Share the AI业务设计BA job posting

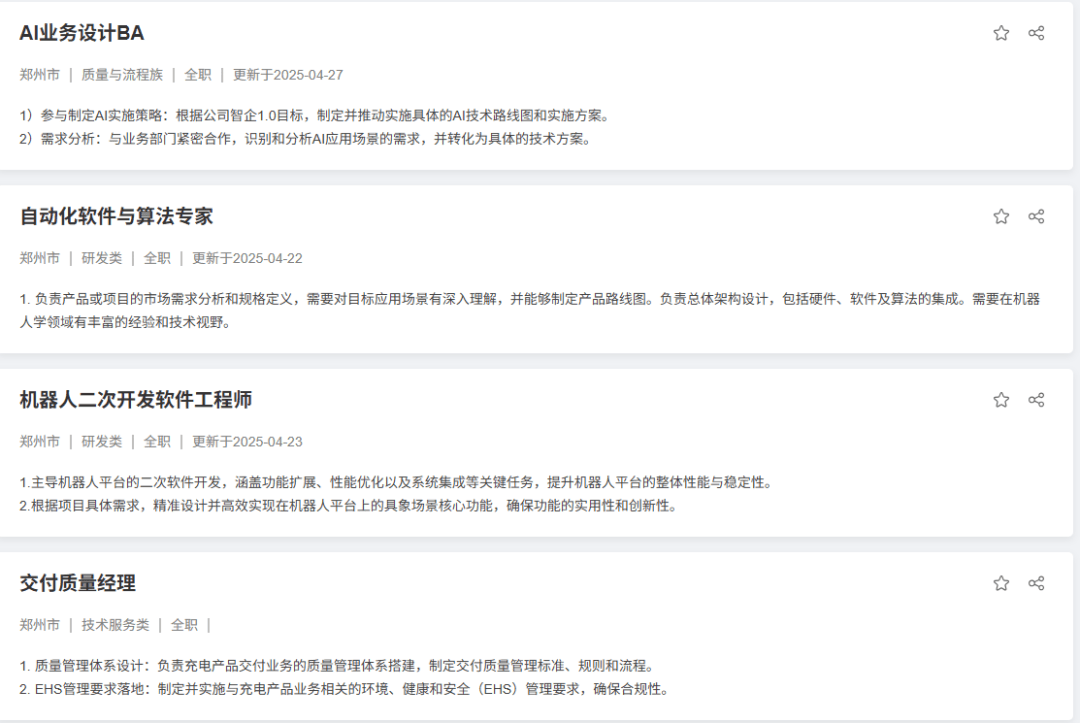[1036, 33]
